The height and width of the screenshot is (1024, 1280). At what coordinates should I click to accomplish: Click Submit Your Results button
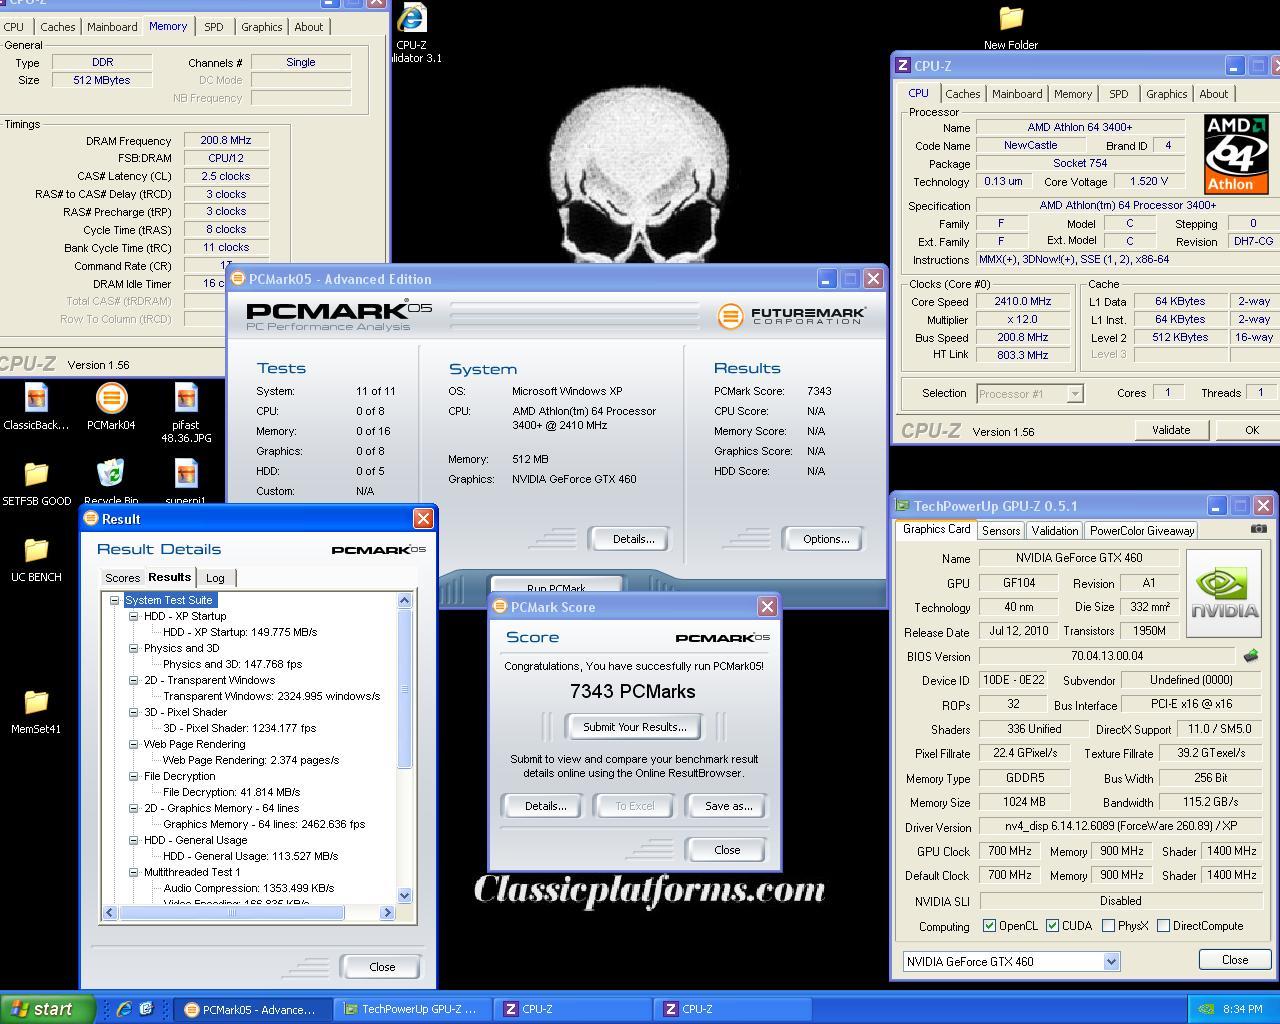634,727
